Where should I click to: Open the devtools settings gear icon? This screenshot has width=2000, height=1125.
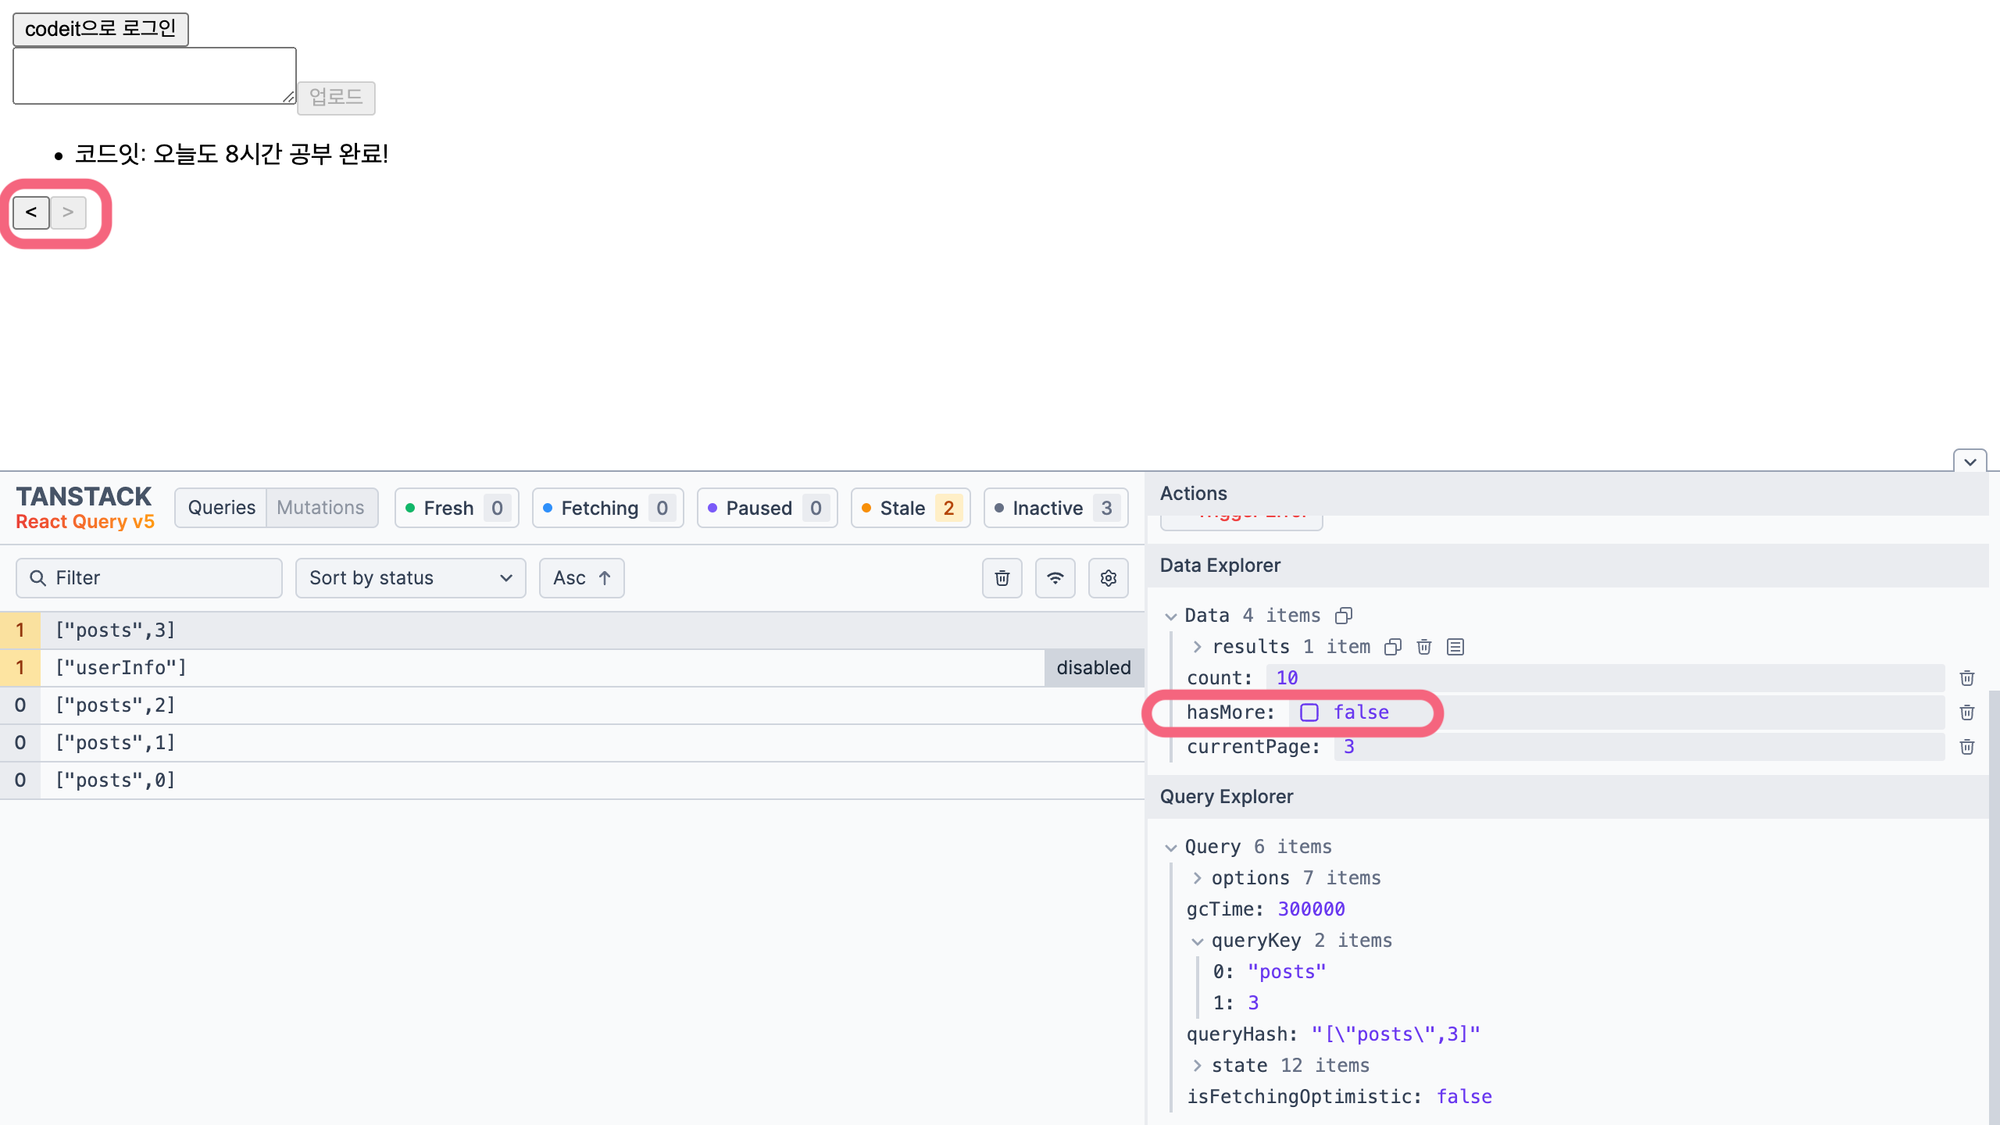click(x=1108, y=578)
